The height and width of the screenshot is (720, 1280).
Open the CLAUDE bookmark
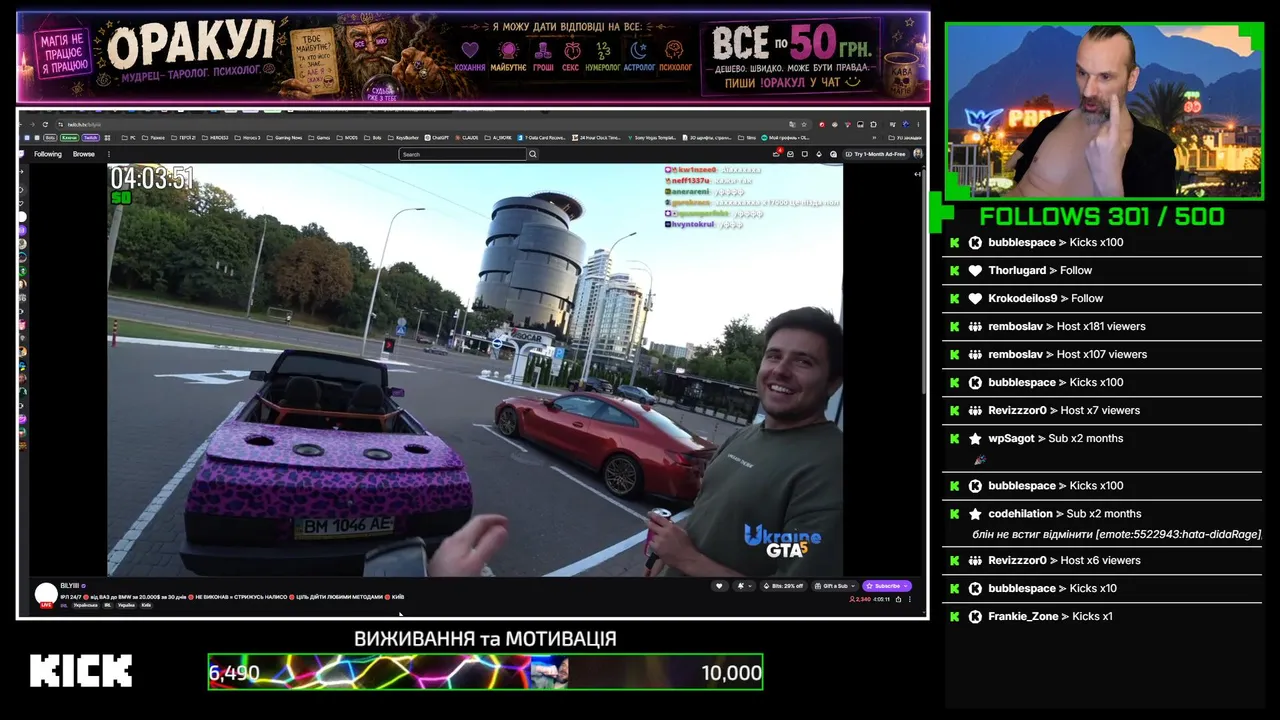467,137
